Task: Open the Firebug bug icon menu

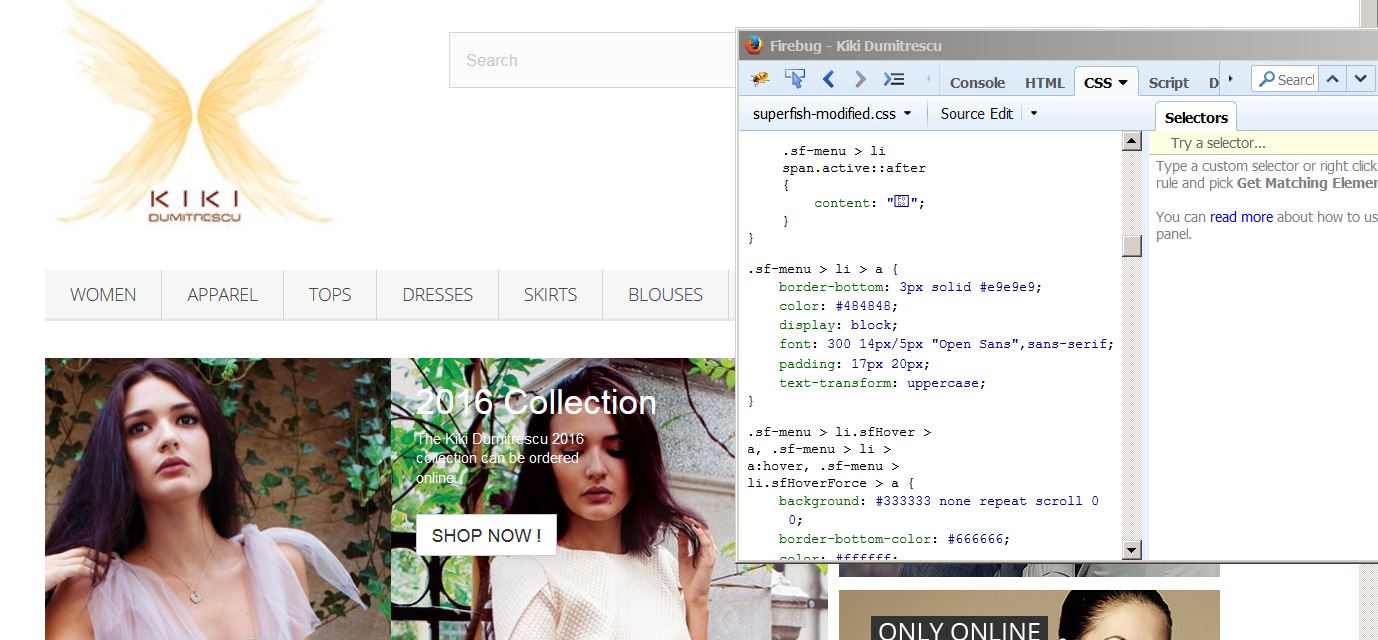Action: coord(761,79)
